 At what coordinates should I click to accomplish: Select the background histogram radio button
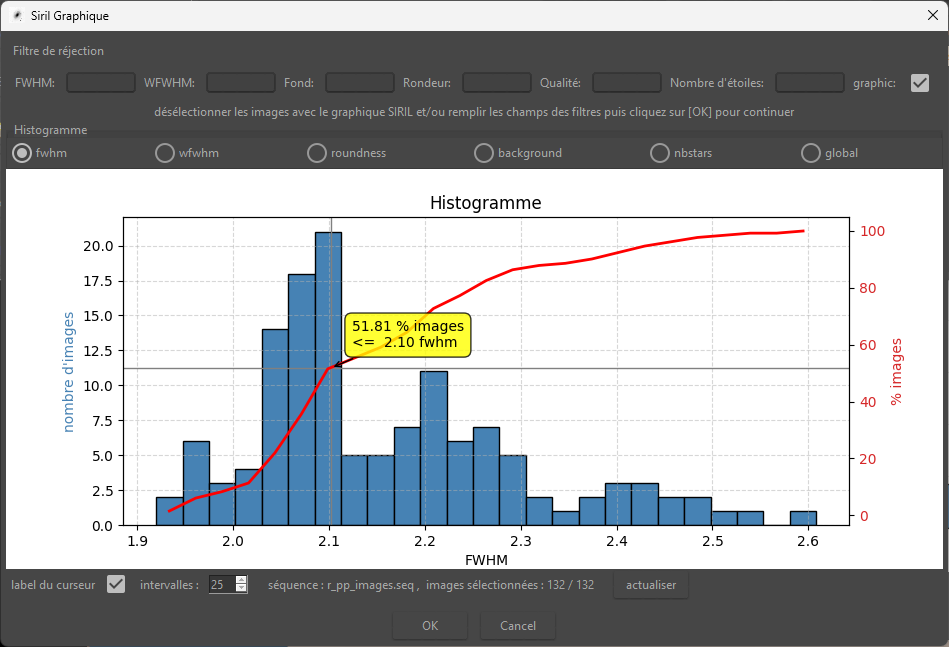(484, 153)
